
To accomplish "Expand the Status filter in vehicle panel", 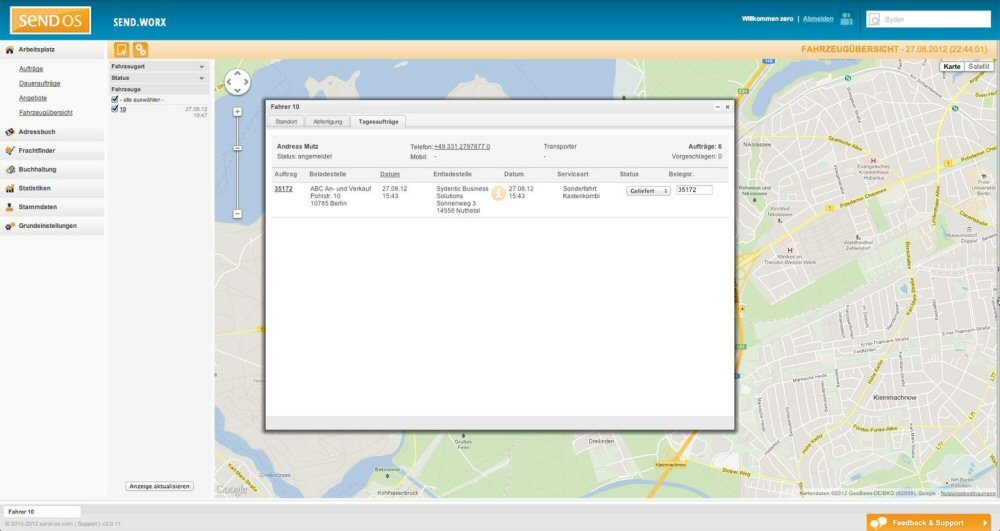I will click(201, 77).
